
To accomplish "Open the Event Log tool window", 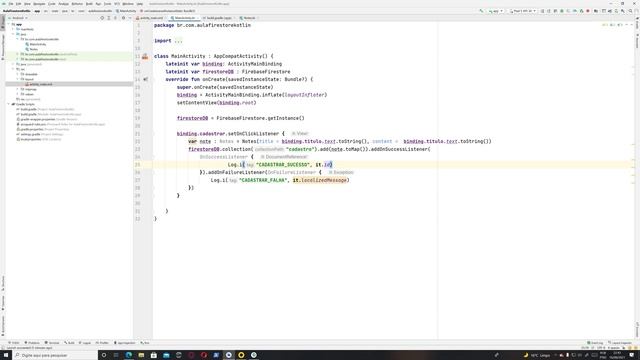I will (595, 343).
